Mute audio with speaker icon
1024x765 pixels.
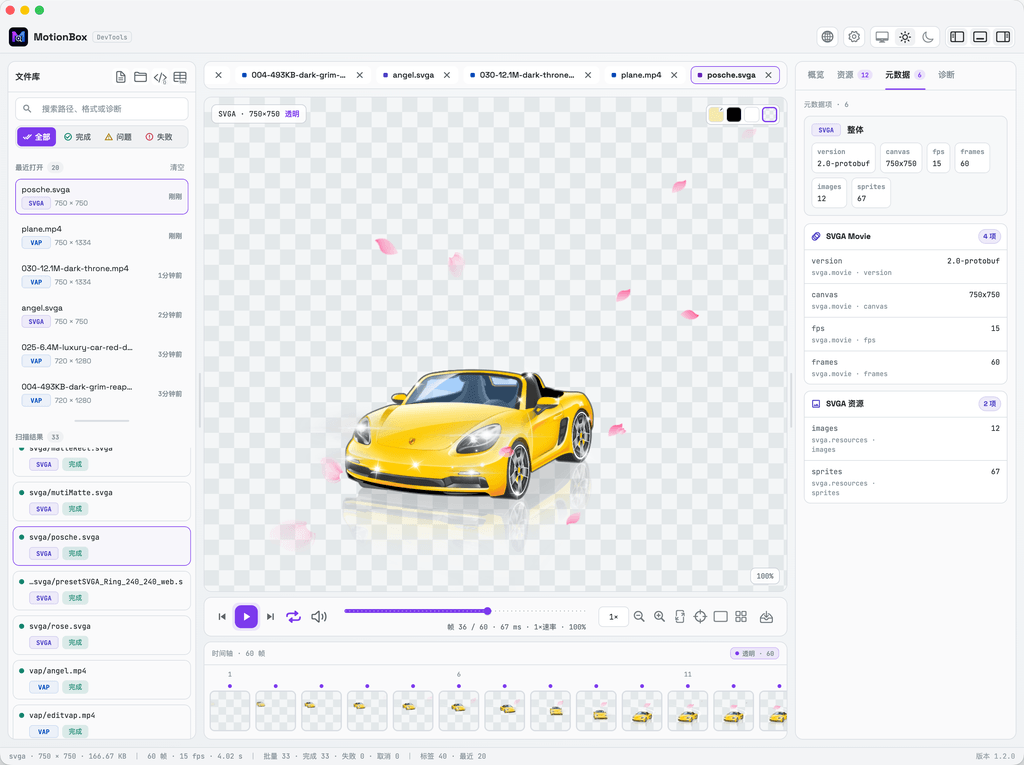[319, 617]
